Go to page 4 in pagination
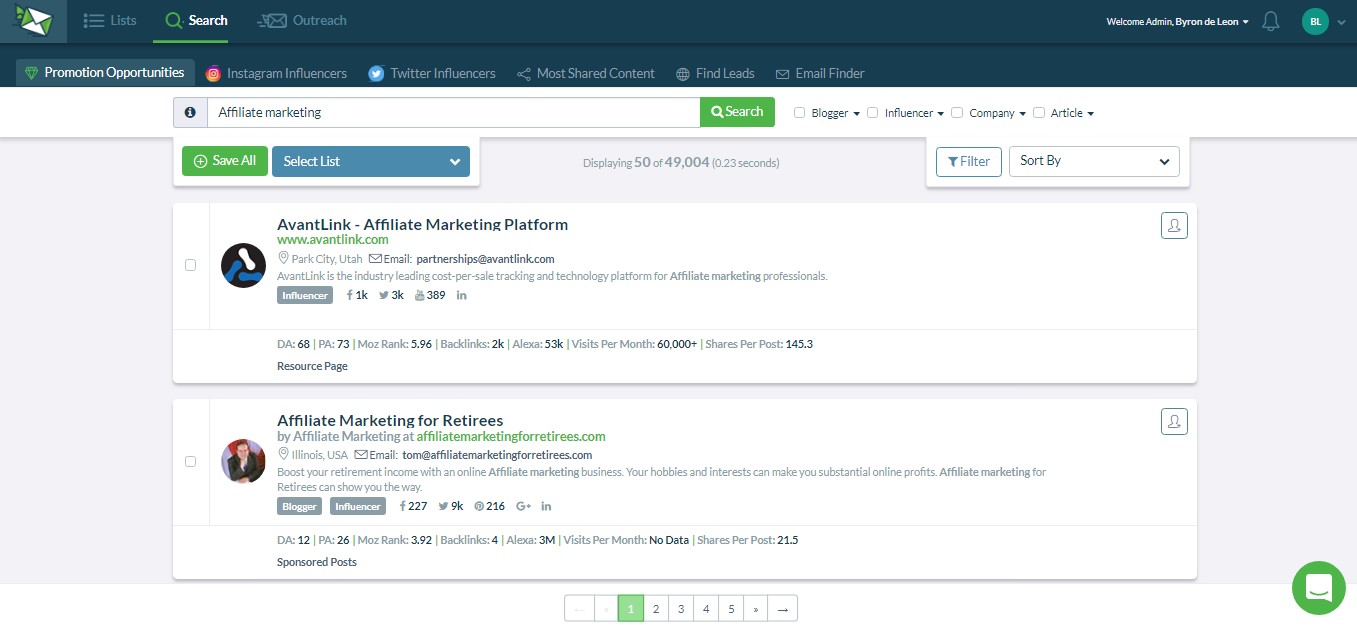Image resolution: width=1357 pixels, height=628 pixels. [706, 608]
